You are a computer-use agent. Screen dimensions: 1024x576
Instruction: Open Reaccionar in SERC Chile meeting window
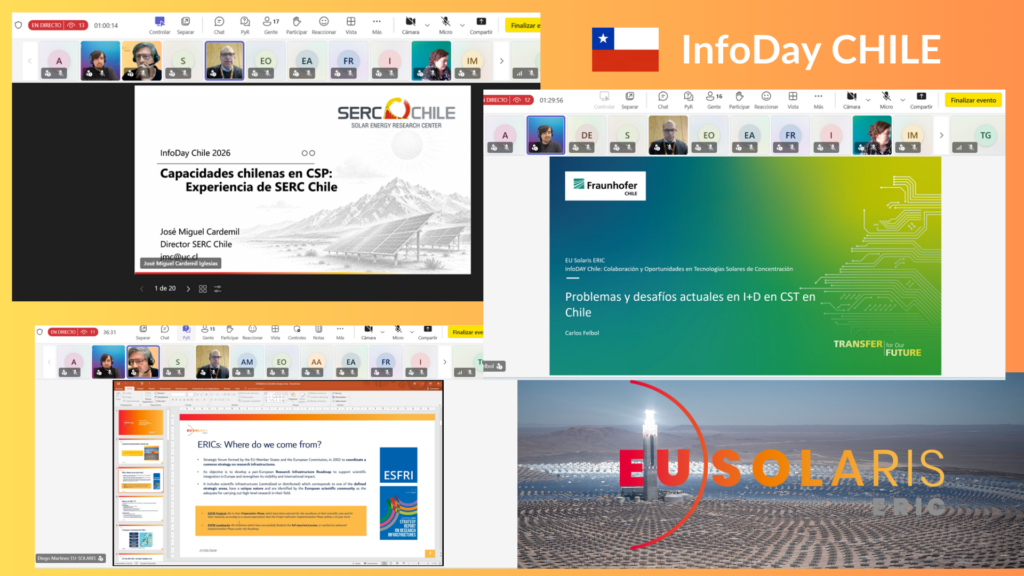(x=323, y=25)
